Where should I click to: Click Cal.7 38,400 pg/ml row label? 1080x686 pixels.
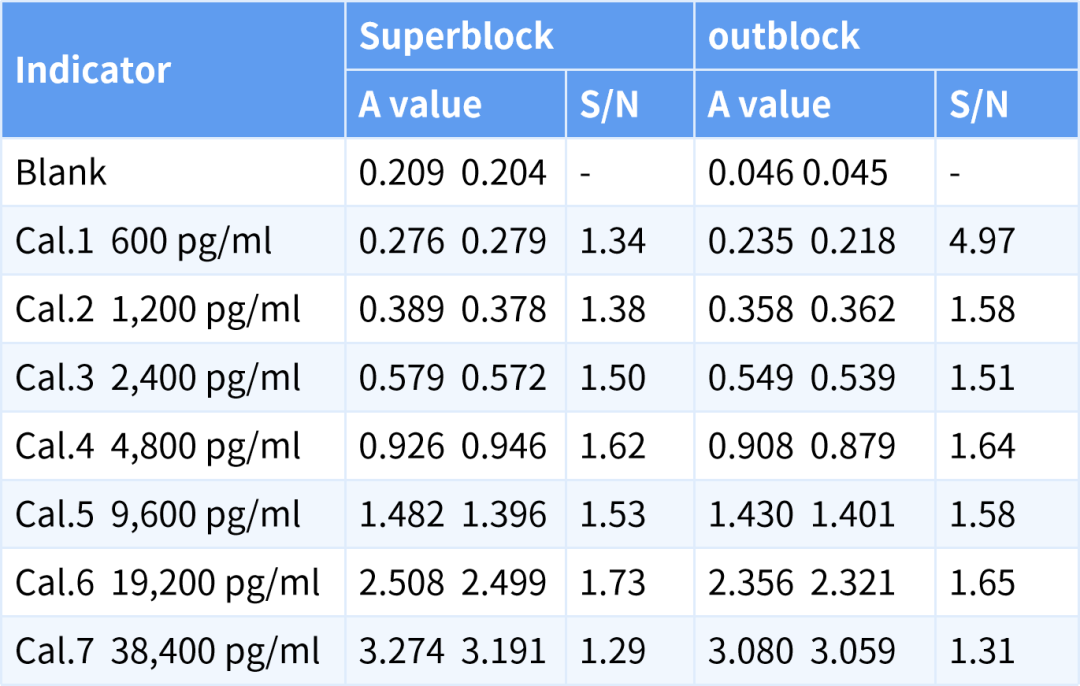(167, 651)
